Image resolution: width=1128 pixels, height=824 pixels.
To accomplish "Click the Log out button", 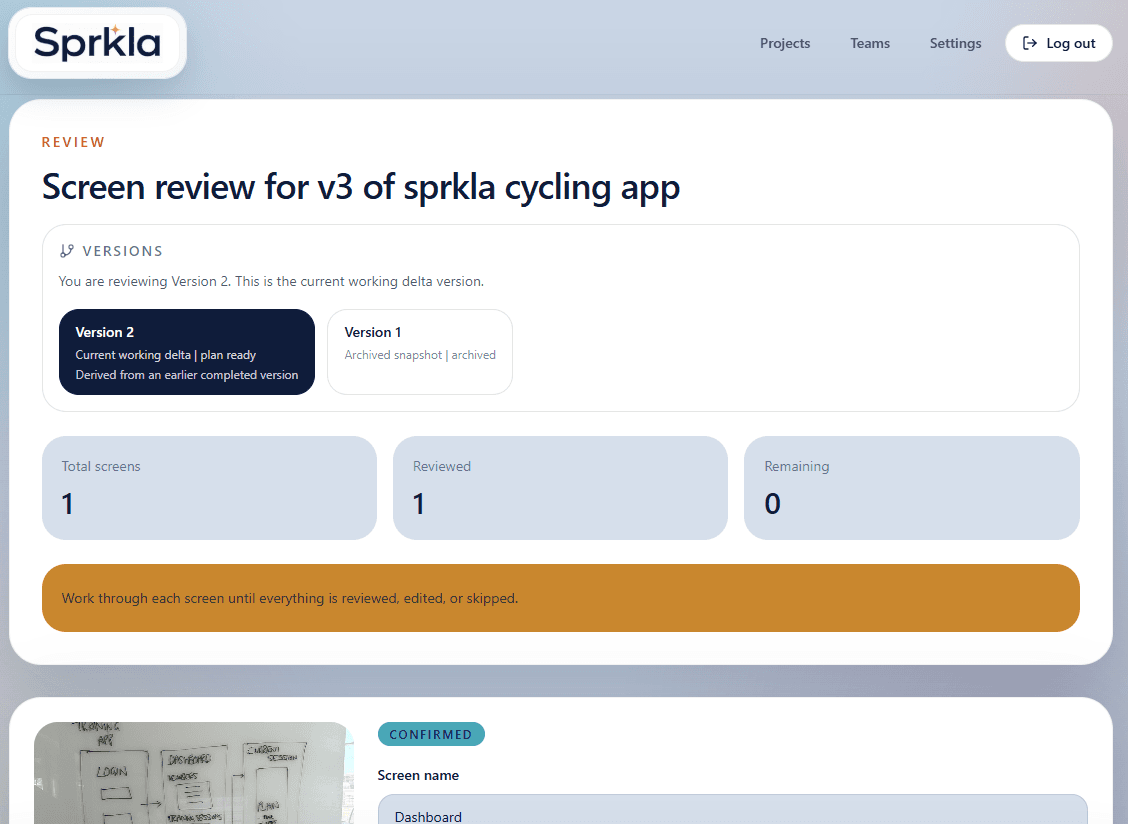I will coord(1059,43).
